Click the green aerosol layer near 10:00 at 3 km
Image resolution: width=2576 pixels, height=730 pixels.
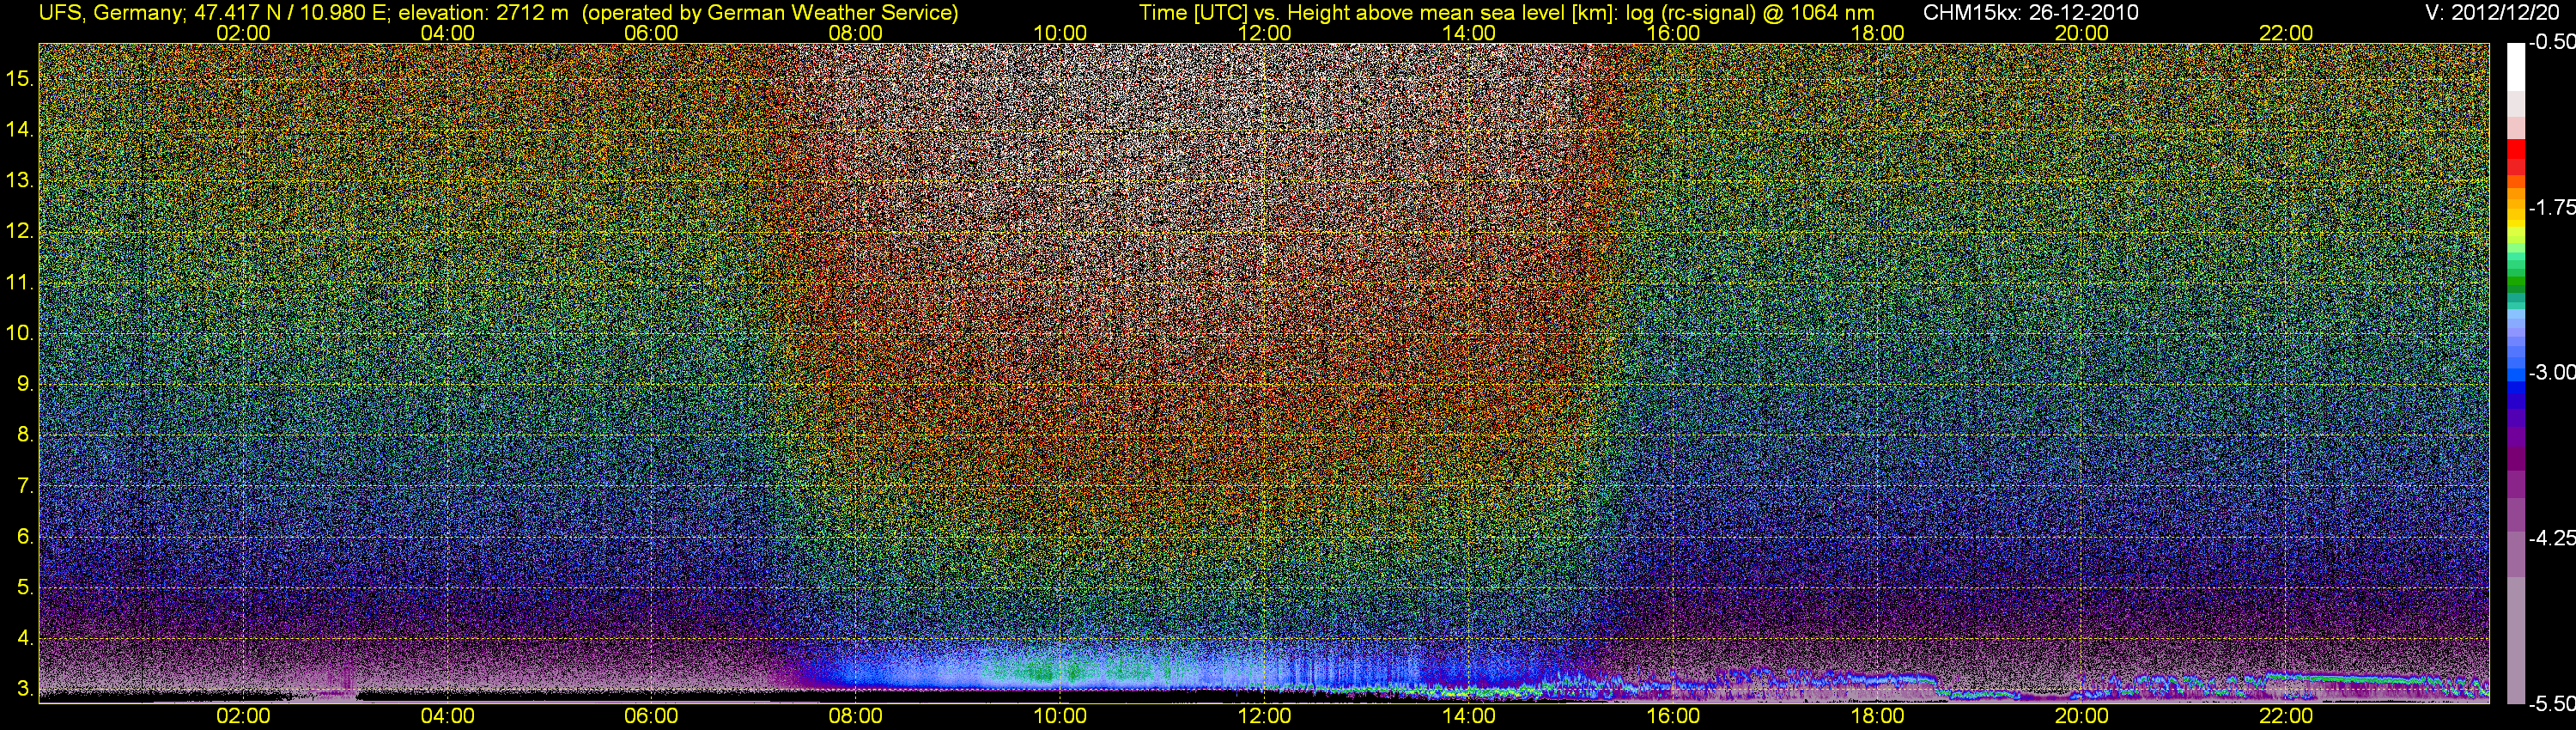tap(1060, 671)
